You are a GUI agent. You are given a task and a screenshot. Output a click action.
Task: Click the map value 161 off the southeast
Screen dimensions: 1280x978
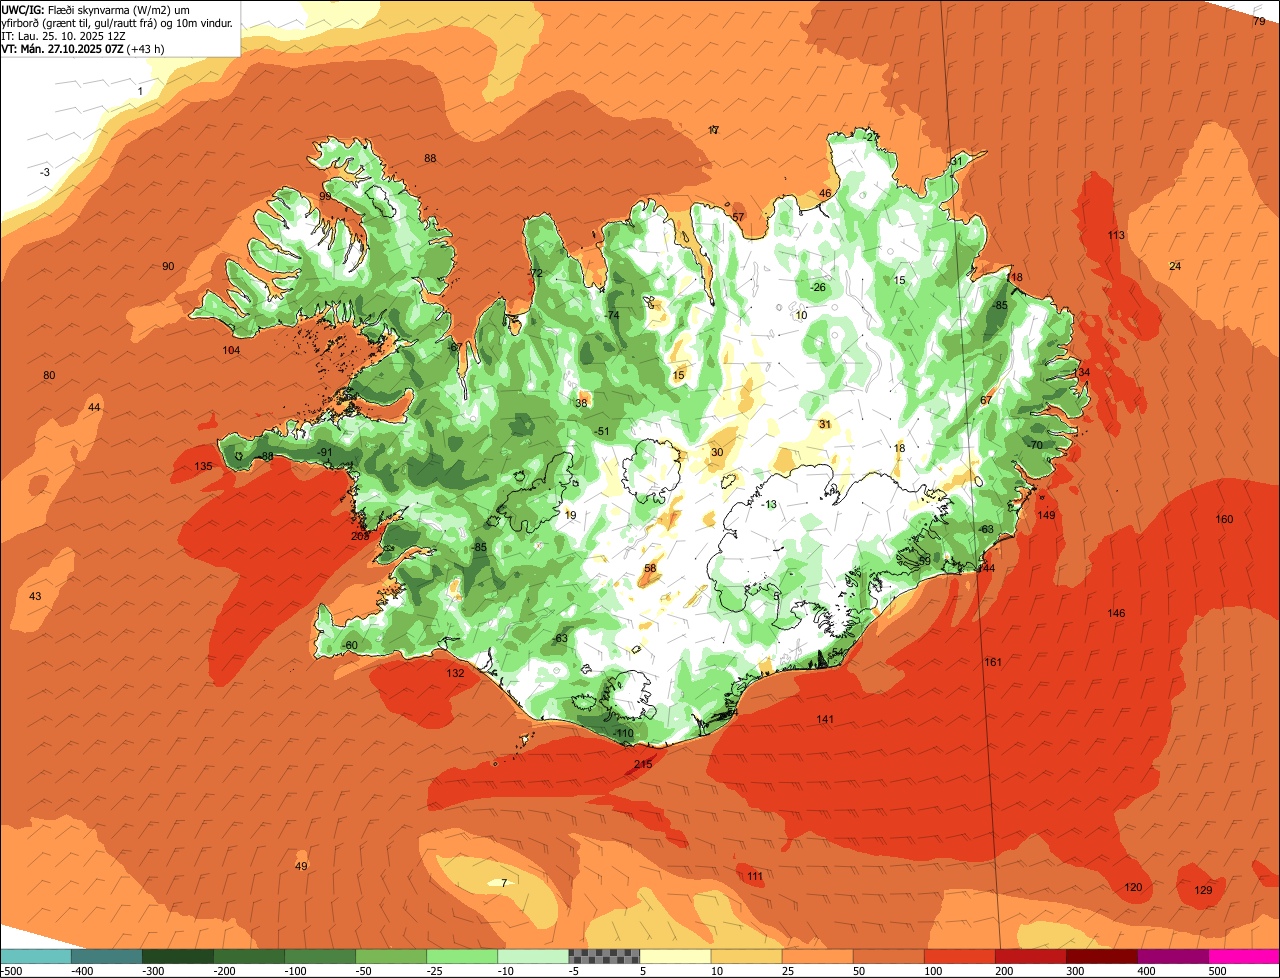(x=993, y=662)
